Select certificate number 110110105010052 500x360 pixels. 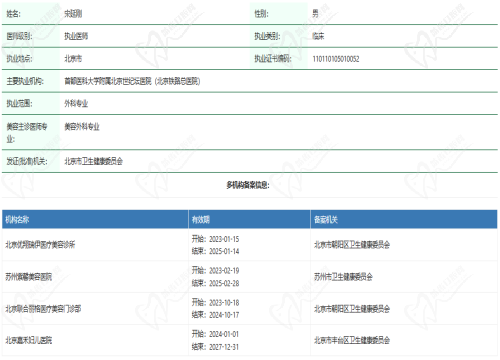point(336,59)
